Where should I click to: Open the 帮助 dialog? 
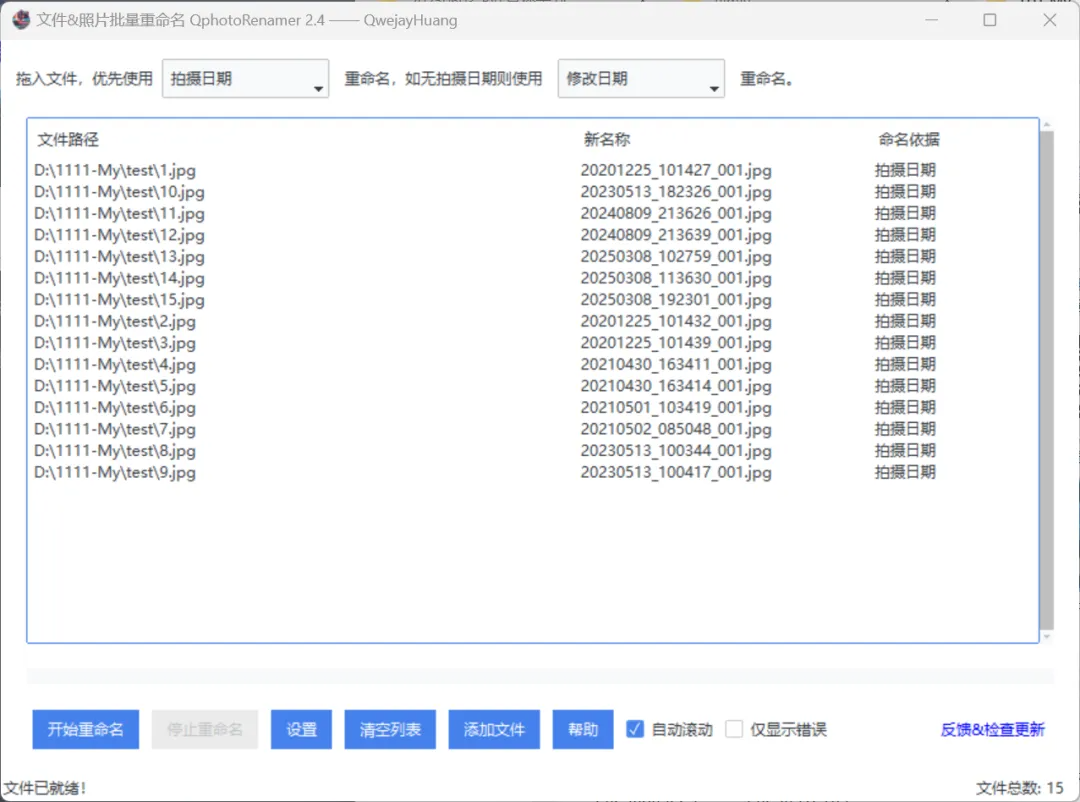point(582,729)
